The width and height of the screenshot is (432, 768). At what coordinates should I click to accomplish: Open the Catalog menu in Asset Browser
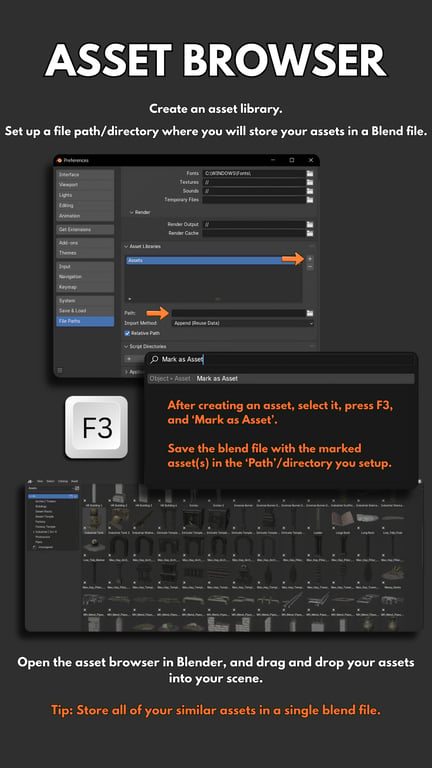click(63, 481)
